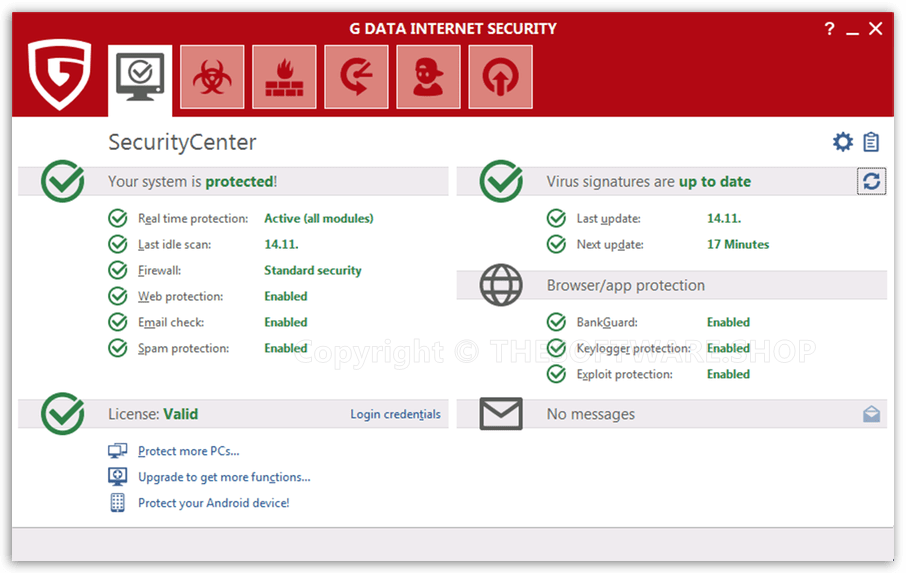This screenshot has height=573, width=906.
Task: Click 'Virus signatures are up to date' header
Action: pos(649,181)
